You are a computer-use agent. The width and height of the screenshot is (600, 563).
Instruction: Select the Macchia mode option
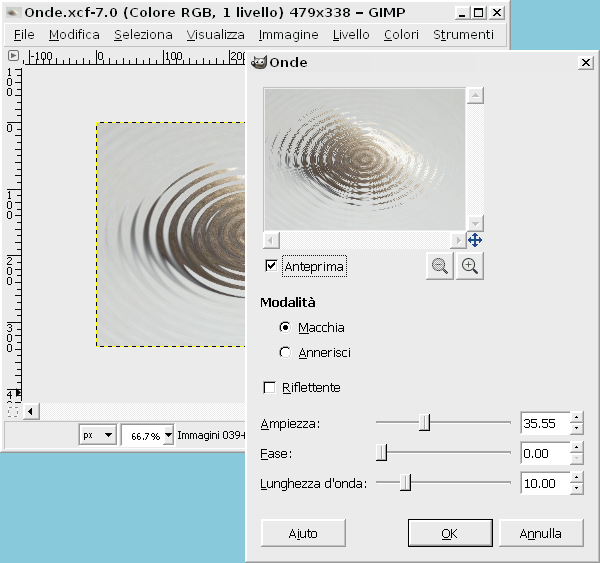(286, 327)
